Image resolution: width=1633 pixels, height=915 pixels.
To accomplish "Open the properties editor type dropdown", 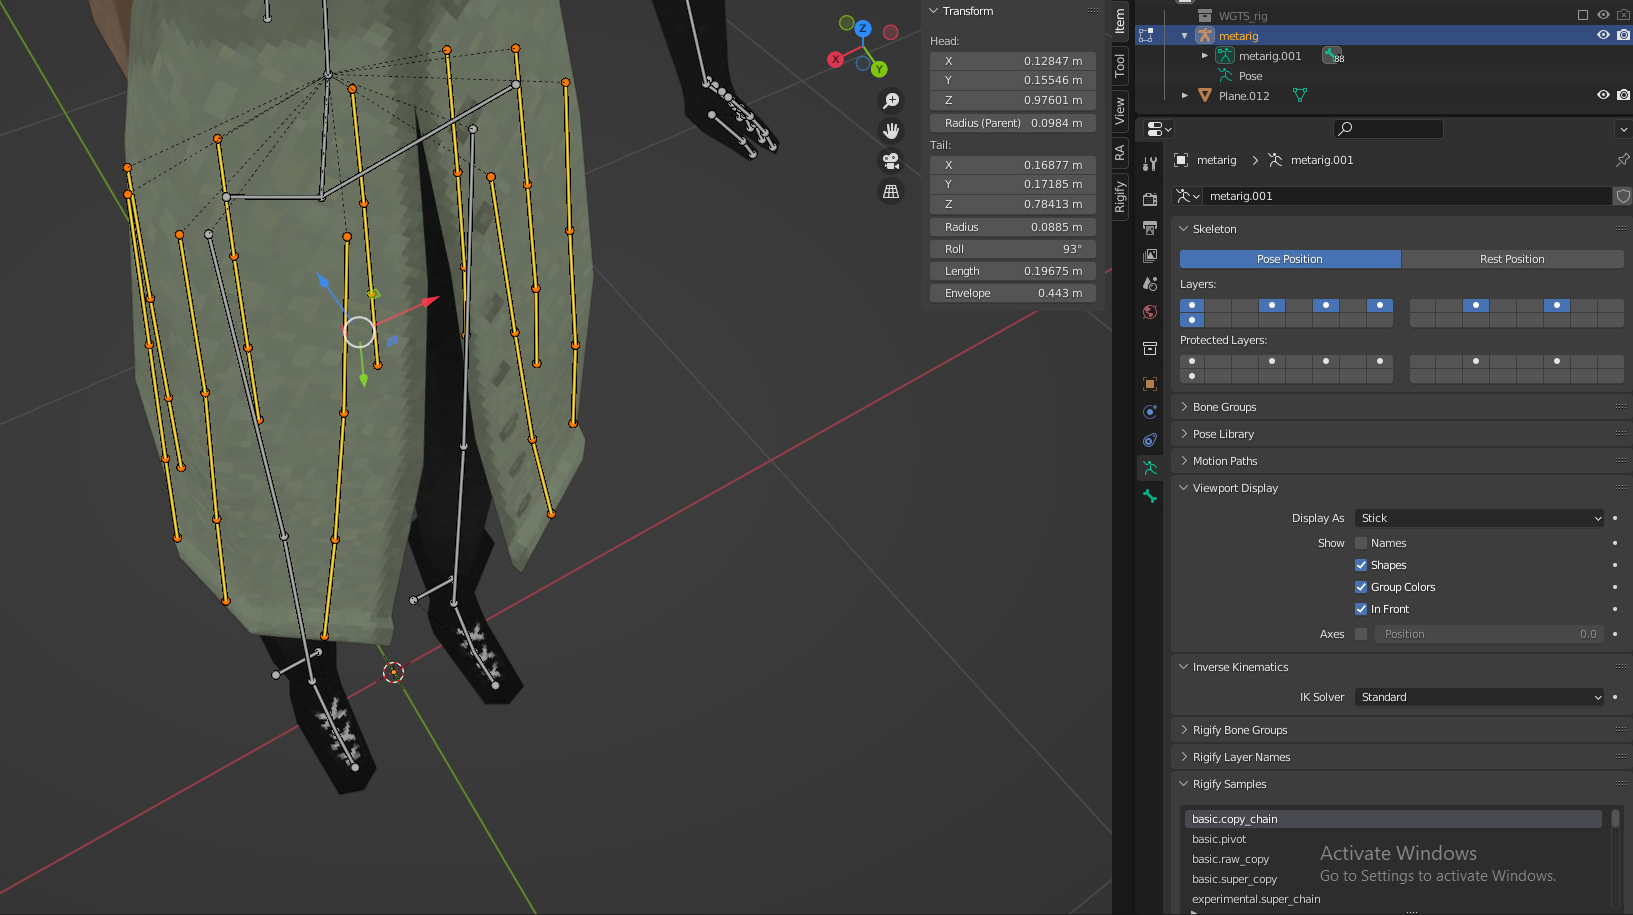I will click(1159, 129).
